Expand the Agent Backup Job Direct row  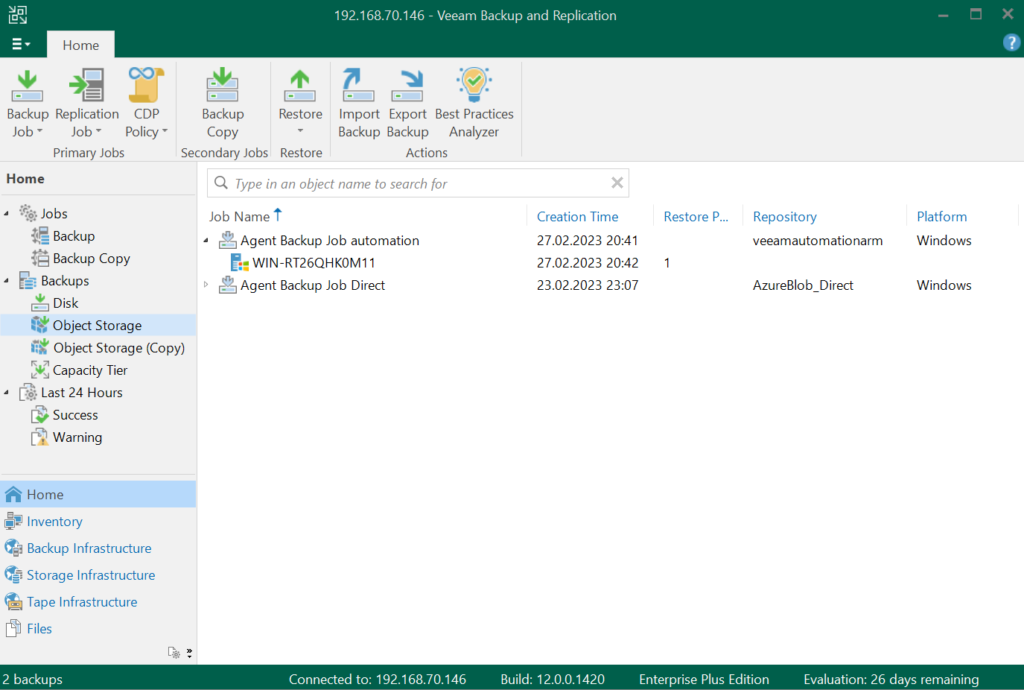[206, 285]
